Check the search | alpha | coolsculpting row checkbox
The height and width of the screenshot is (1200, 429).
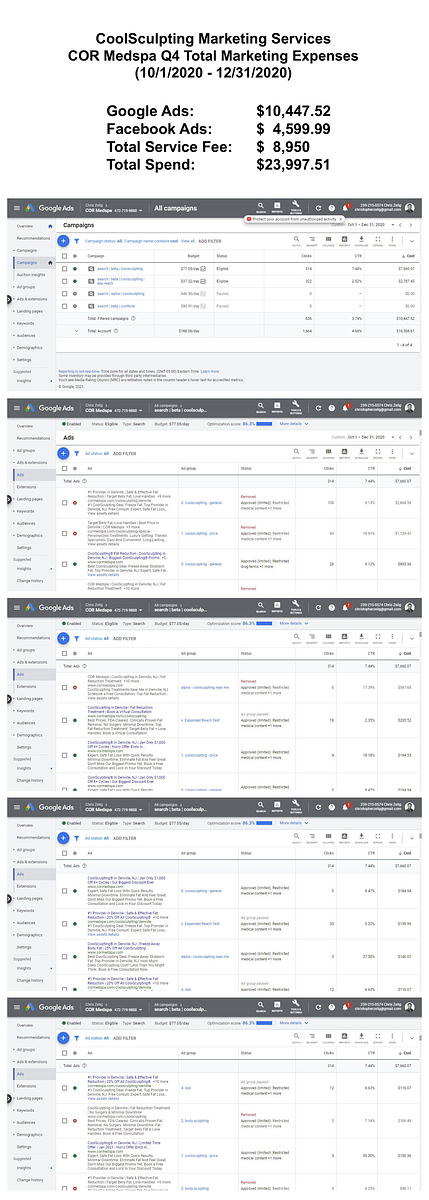coord(64,293)
